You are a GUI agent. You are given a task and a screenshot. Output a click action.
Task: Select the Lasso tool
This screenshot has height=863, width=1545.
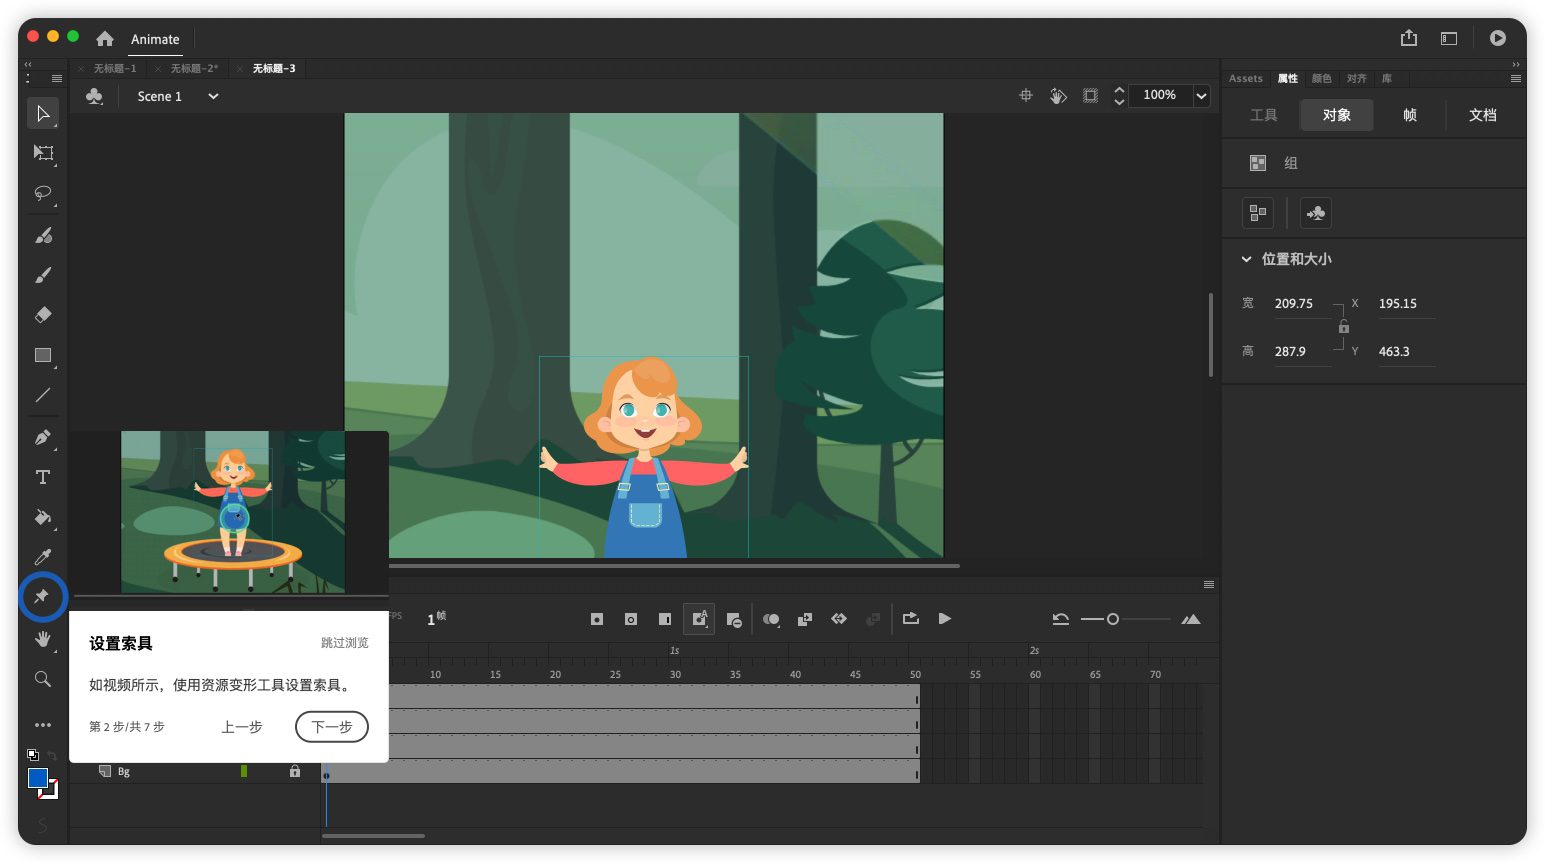click(43, 193)
